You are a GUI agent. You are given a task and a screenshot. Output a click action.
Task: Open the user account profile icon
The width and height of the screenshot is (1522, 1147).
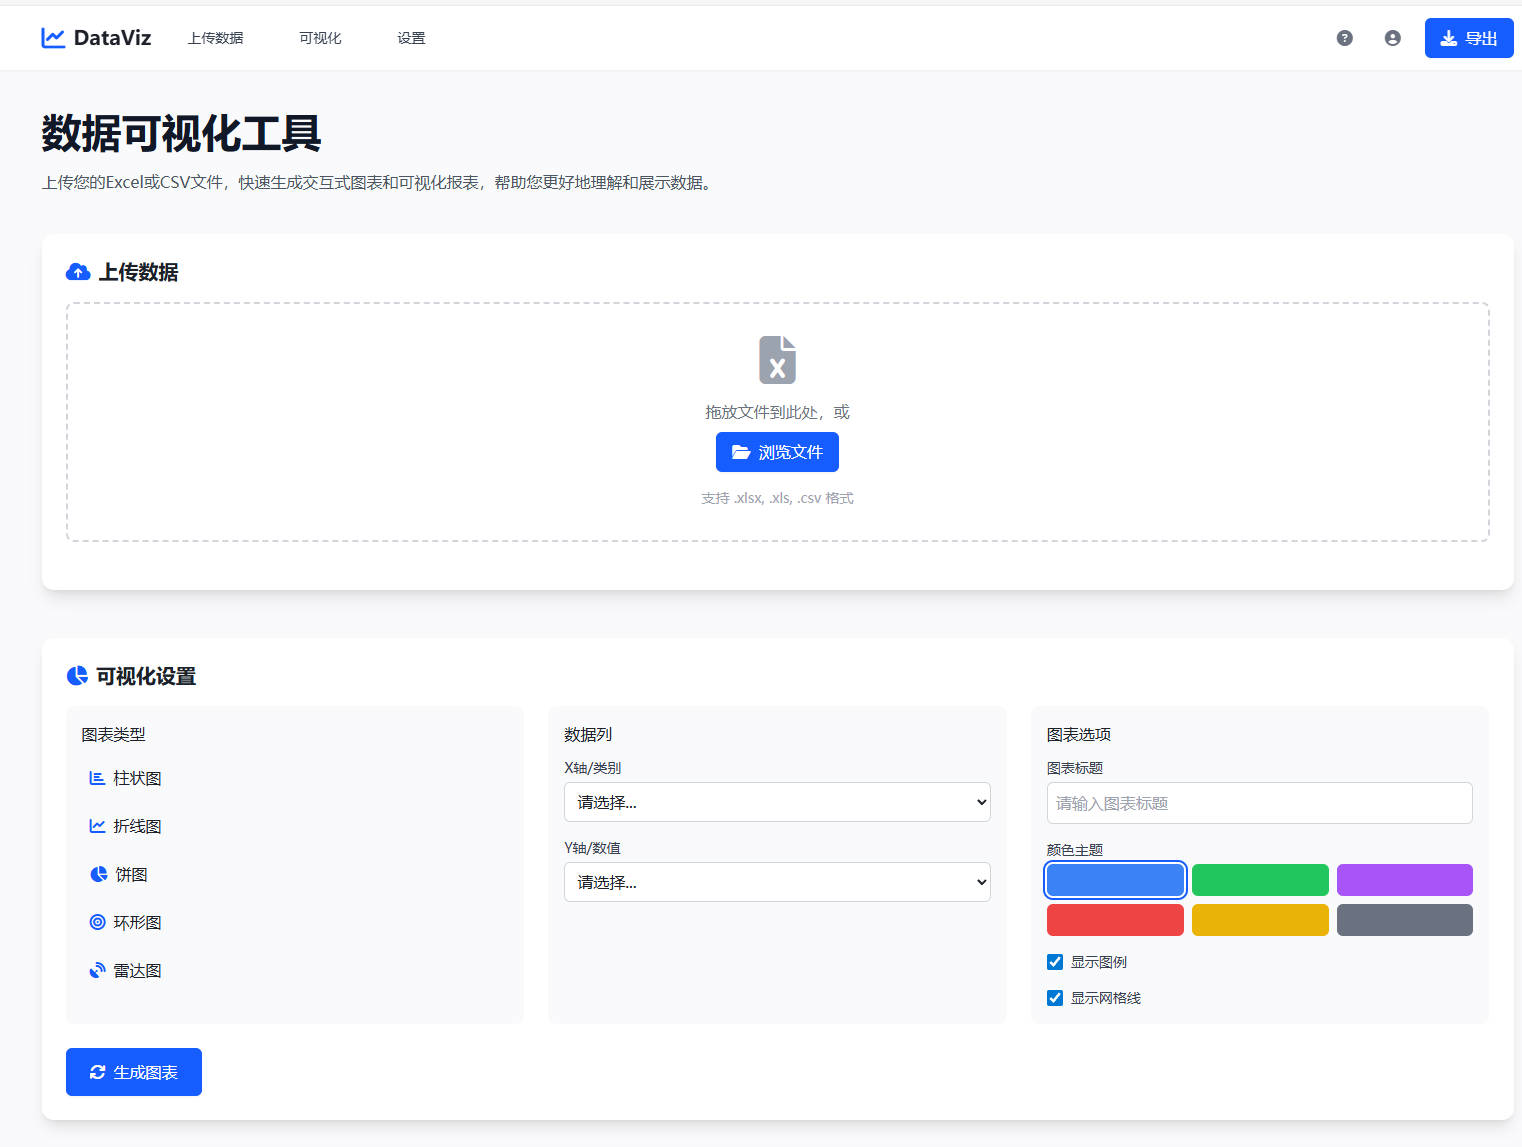pyautogui.click(x=1393, y=38)
